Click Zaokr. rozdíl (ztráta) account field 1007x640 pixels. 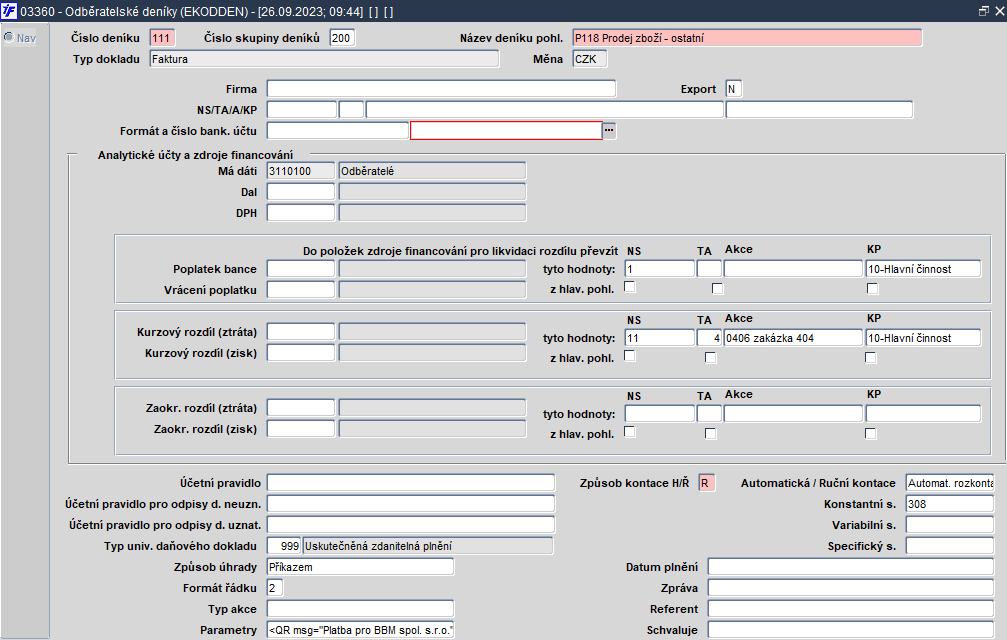[301, 408]
